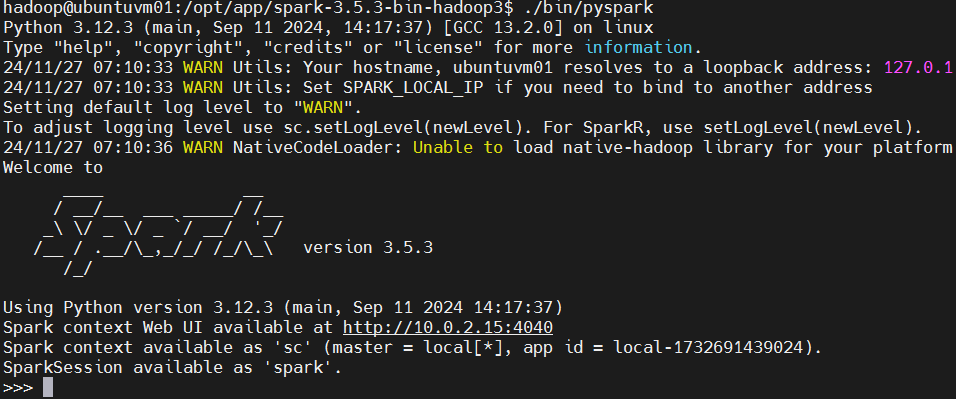
Task: Open the Spark Web UI link http://10.0.2.15:4040
Action: 448,328
